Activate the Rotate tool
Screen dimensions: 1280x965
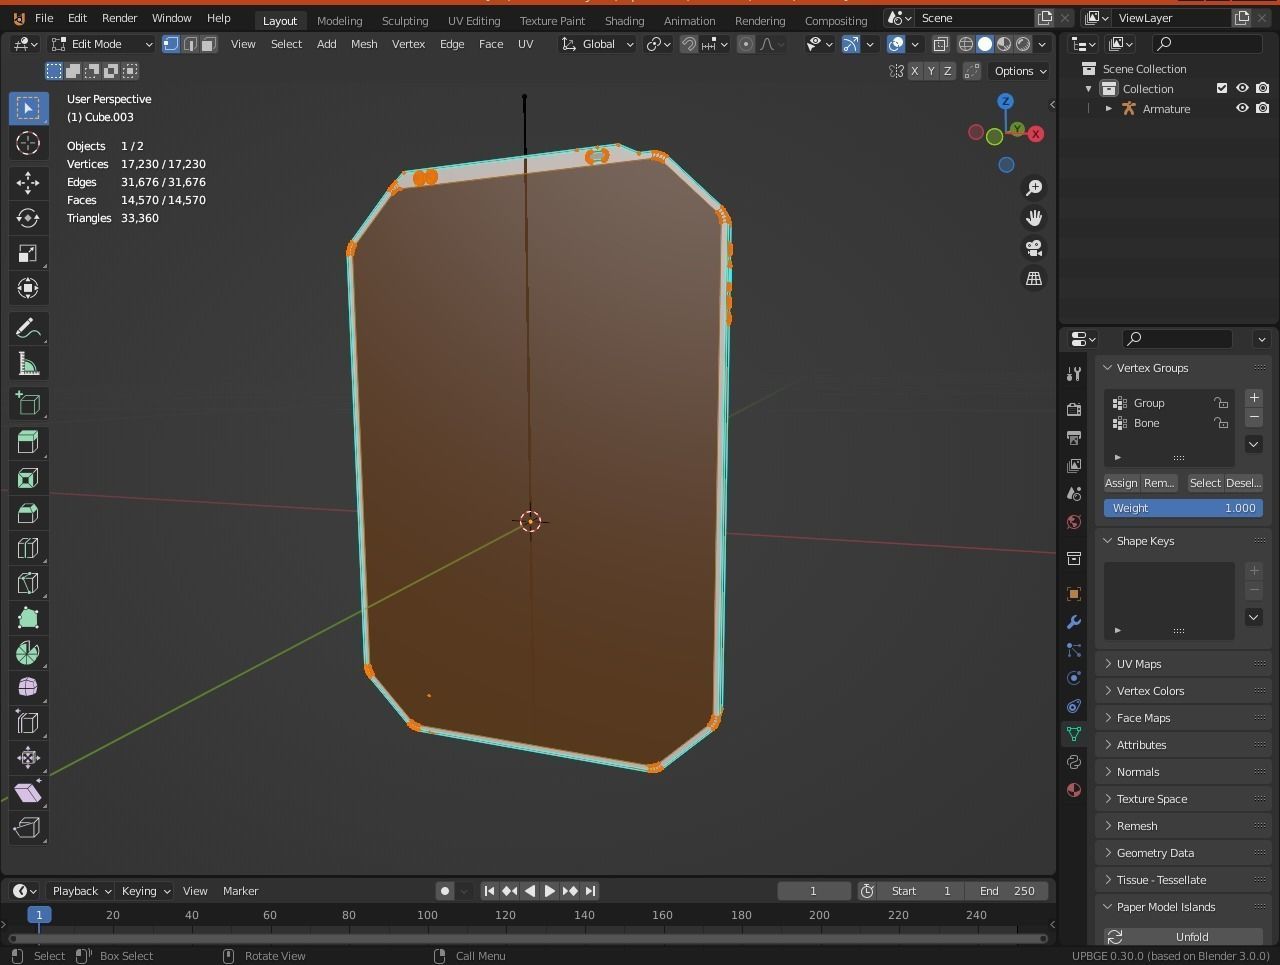28,218
